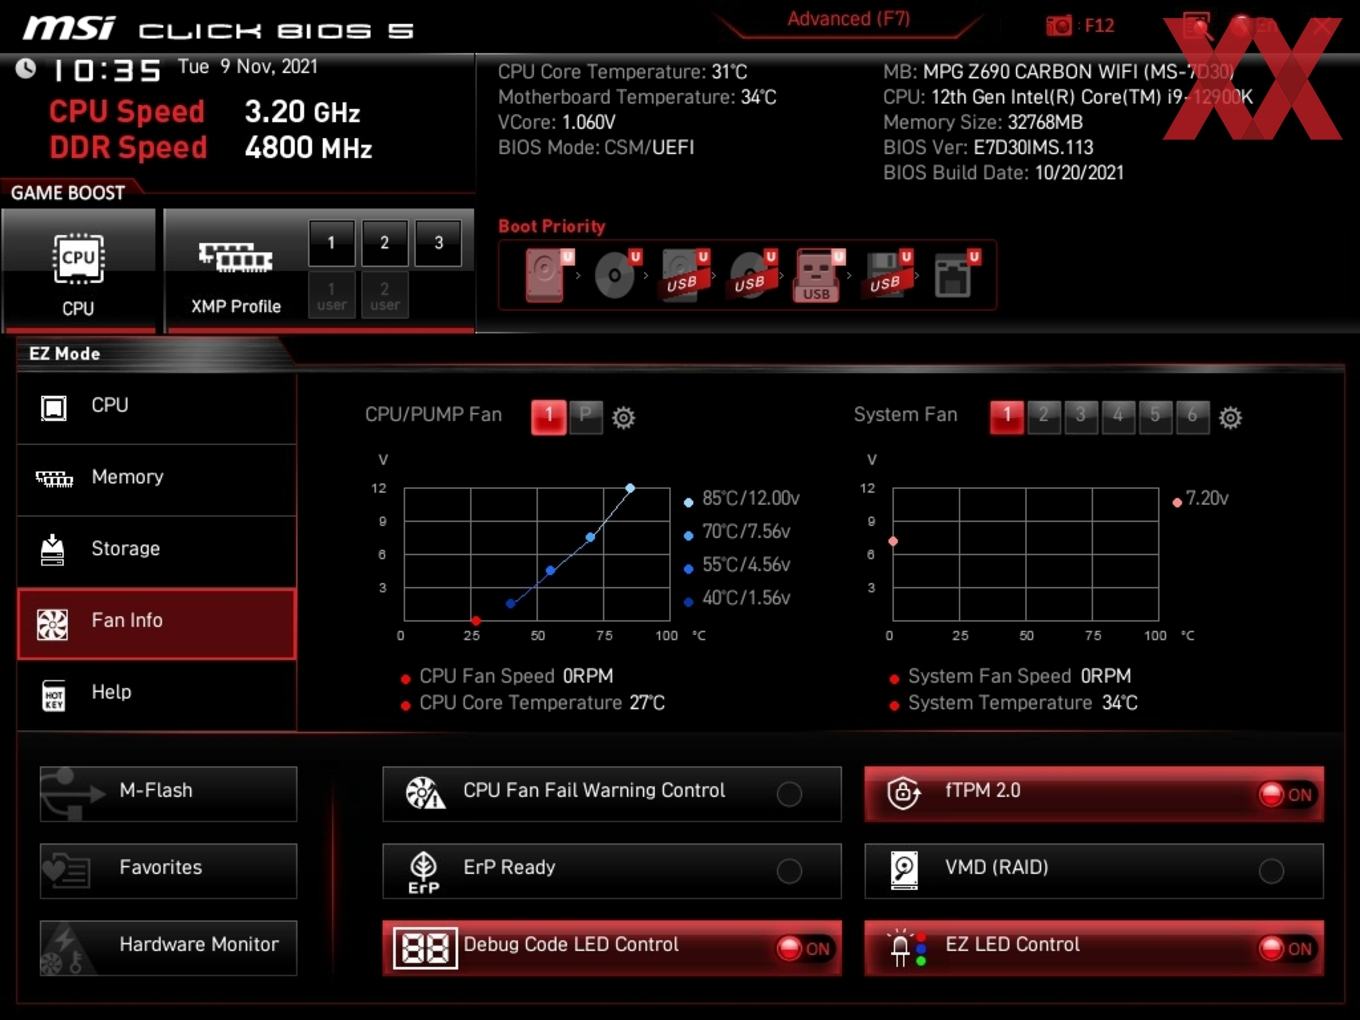Select System Fan 1
This screenshot has width=1360, height=1020.
point(1007,416)
